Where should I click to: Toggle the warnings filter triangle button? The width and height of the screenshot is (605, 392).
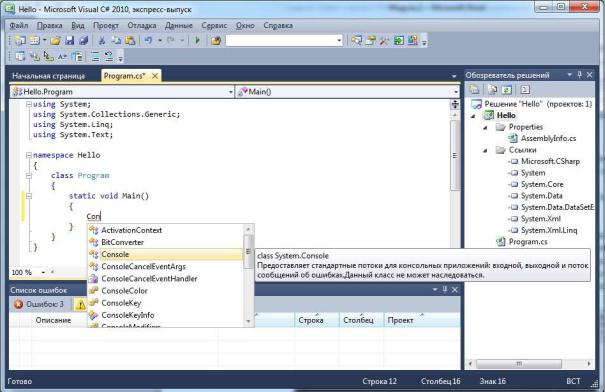click(81, 305)
